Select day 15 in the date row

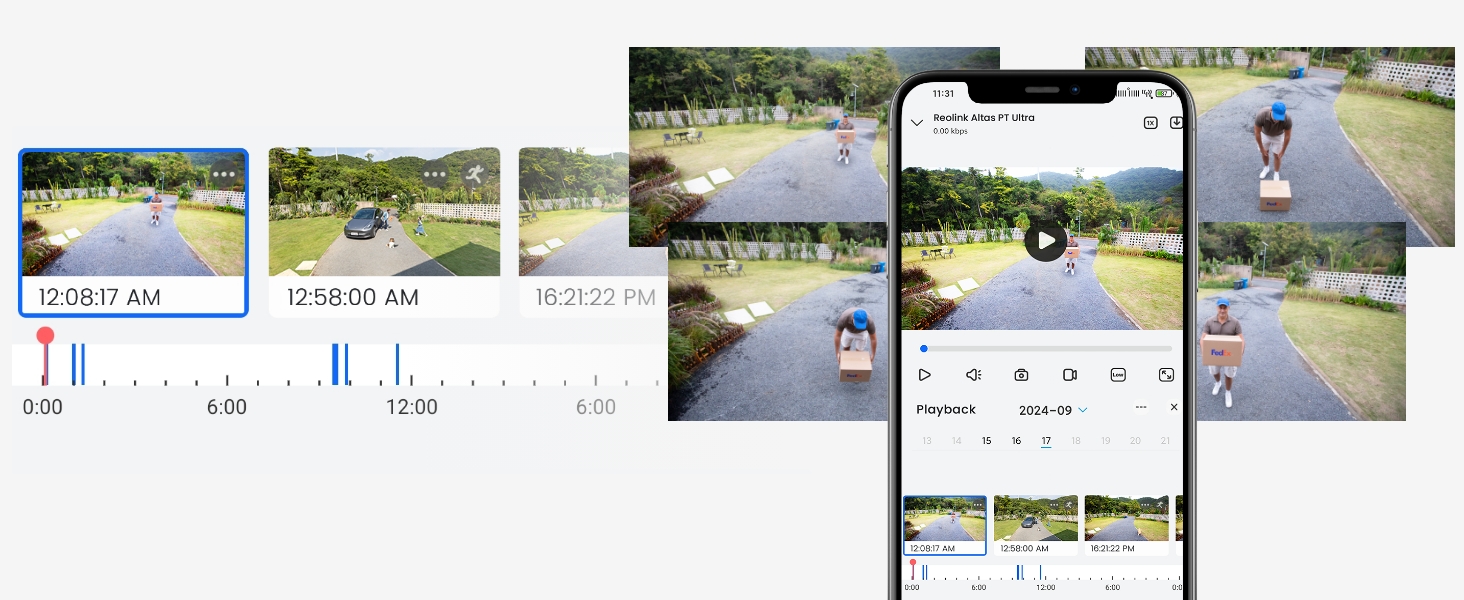click(986, 441)
